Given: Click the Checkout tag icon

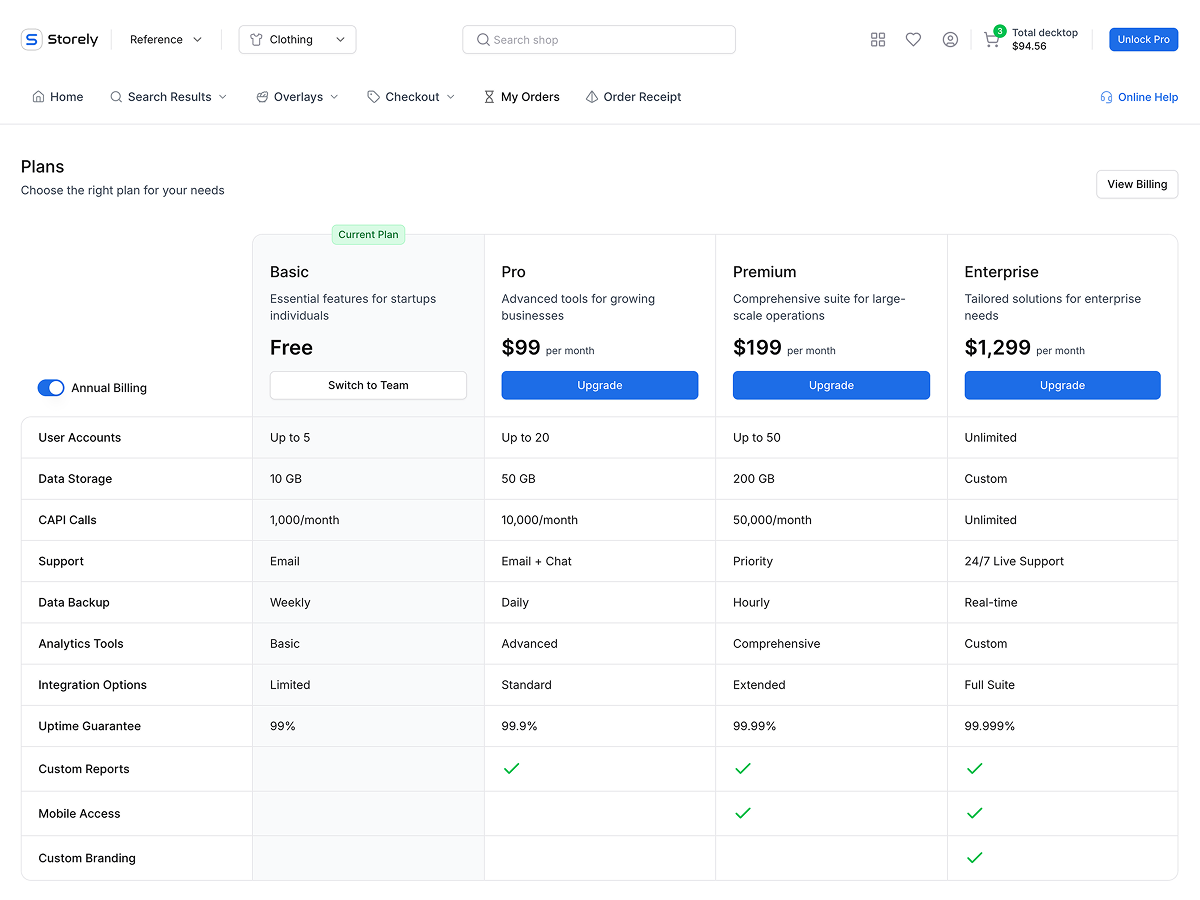Looking at the screenshot, I should [371, 96].
